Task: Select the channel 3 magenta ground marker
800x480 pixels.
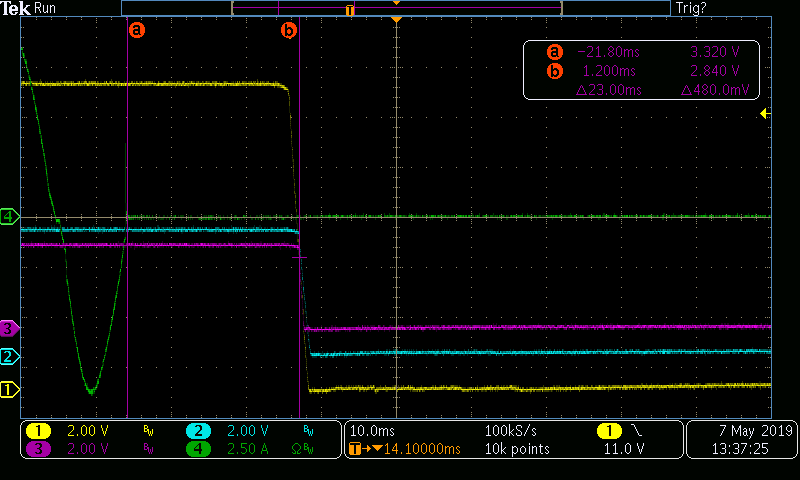Action: point(11,328)
